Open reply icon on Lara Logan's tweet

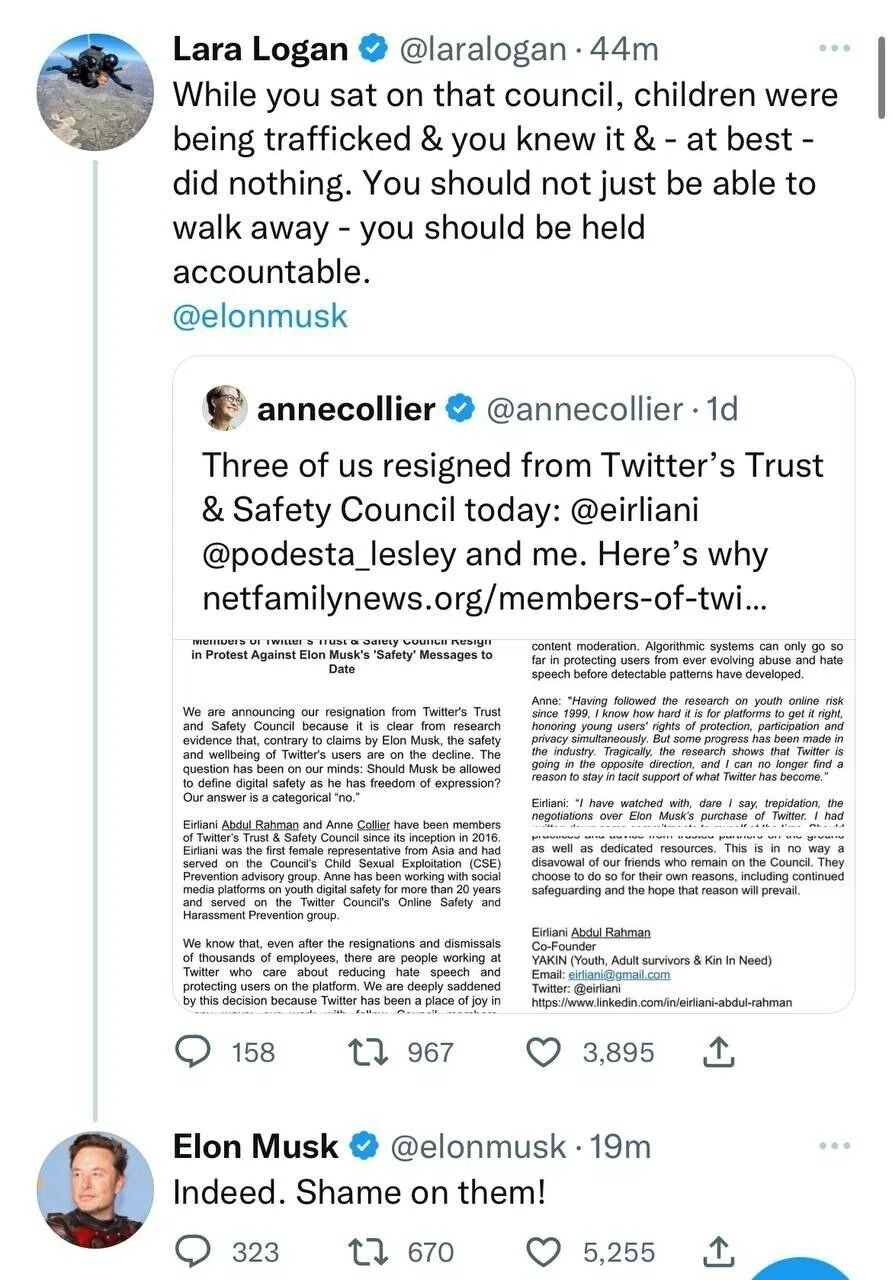194,1052
